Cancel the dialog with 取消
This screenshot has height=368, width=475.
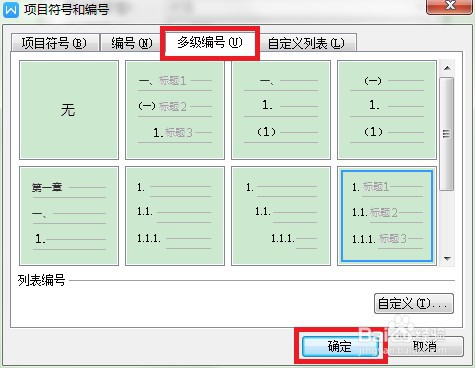425,347
